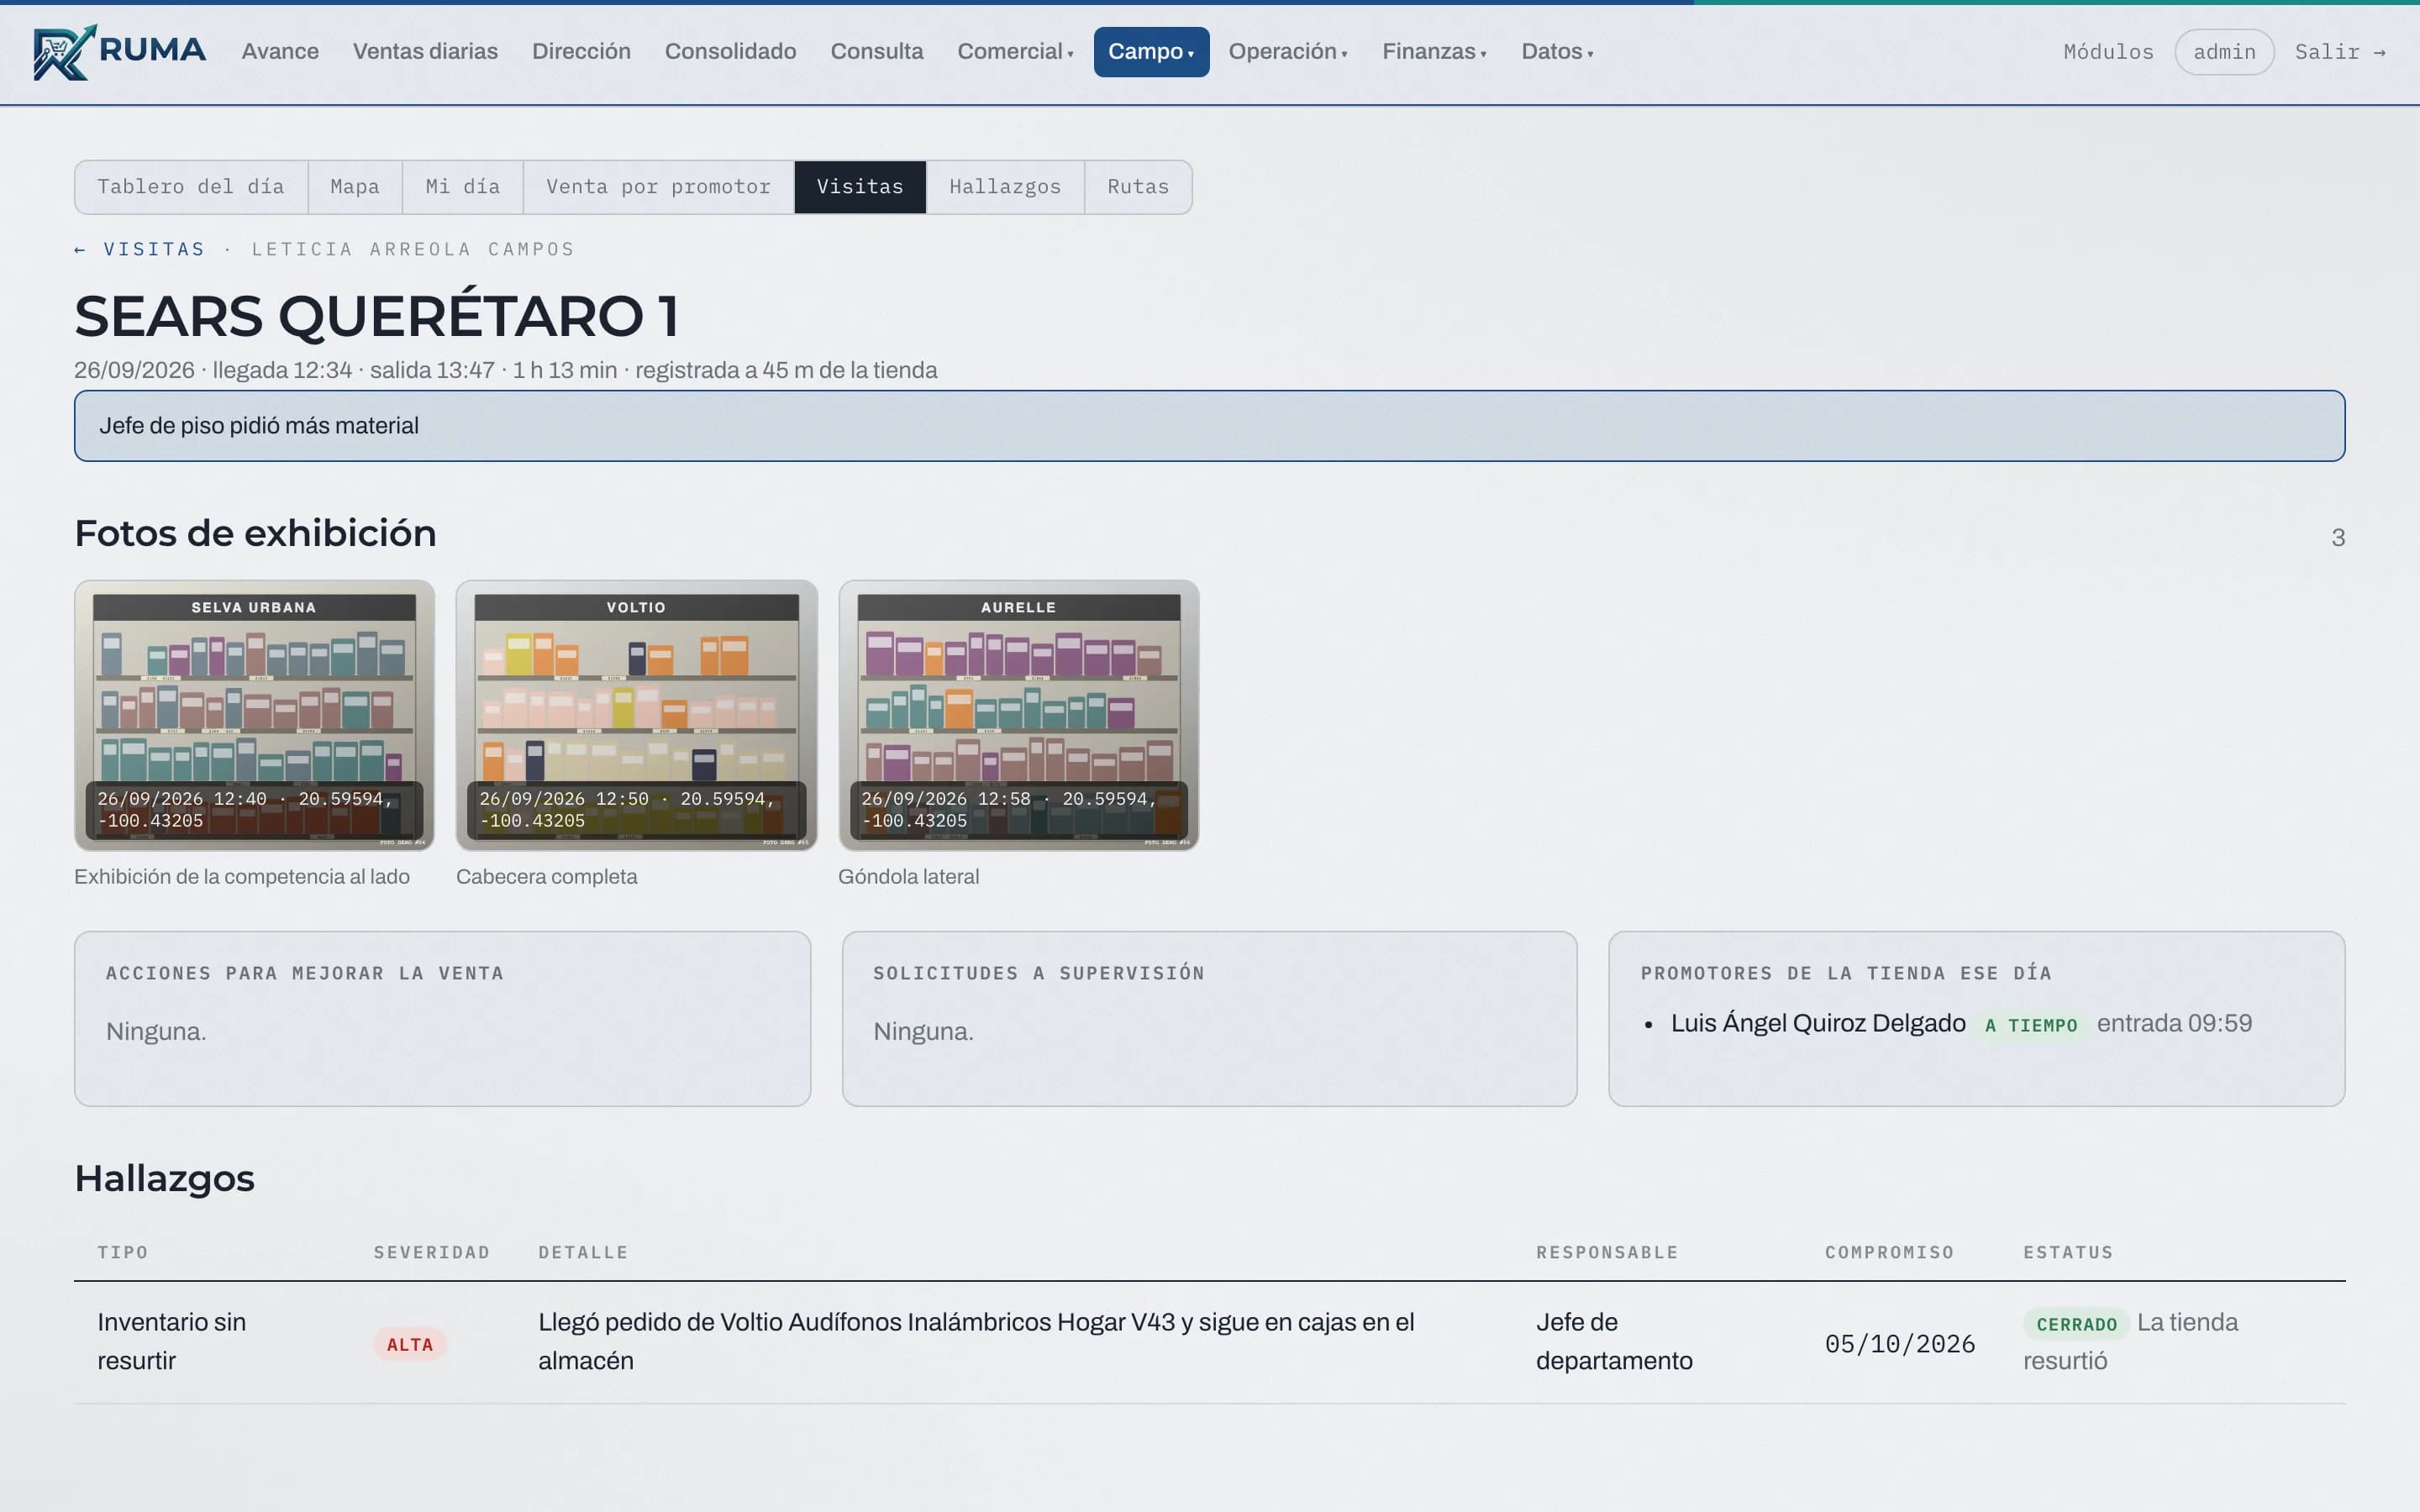
Task: Go to the Dirección section
Action: 581,52
